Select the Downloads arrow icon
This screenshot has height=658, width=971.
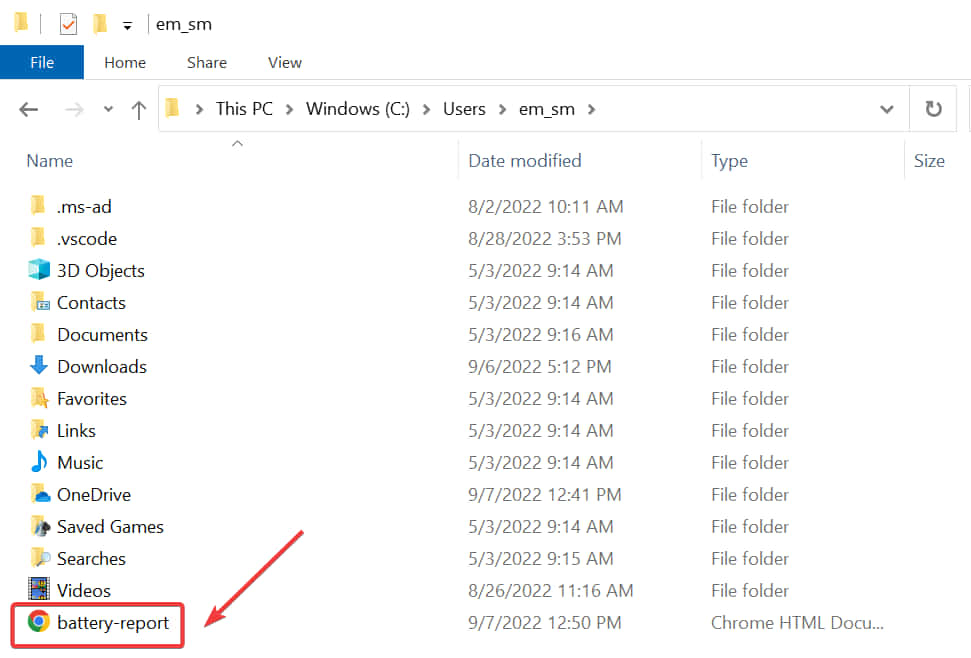(39, 365)
